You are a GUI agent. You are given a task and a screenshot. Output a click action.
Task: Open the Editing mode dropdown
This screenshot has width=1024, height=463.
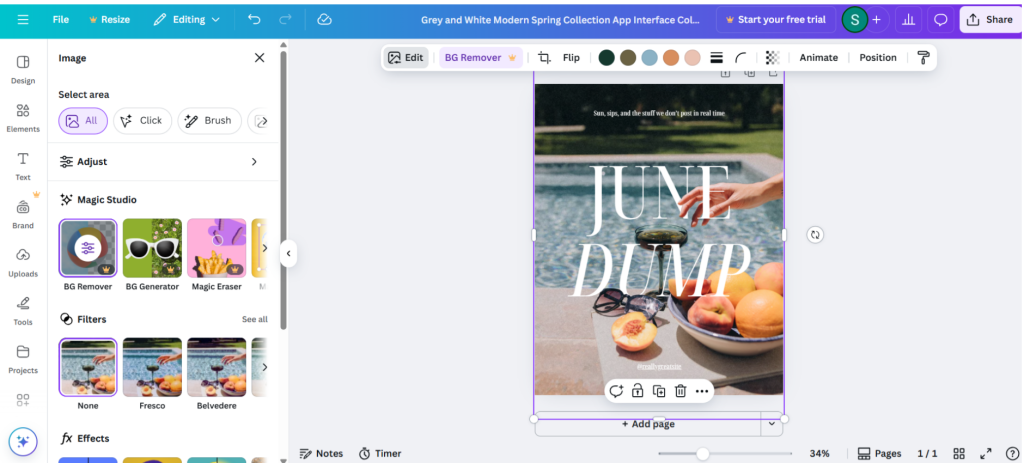click(187, 19)
